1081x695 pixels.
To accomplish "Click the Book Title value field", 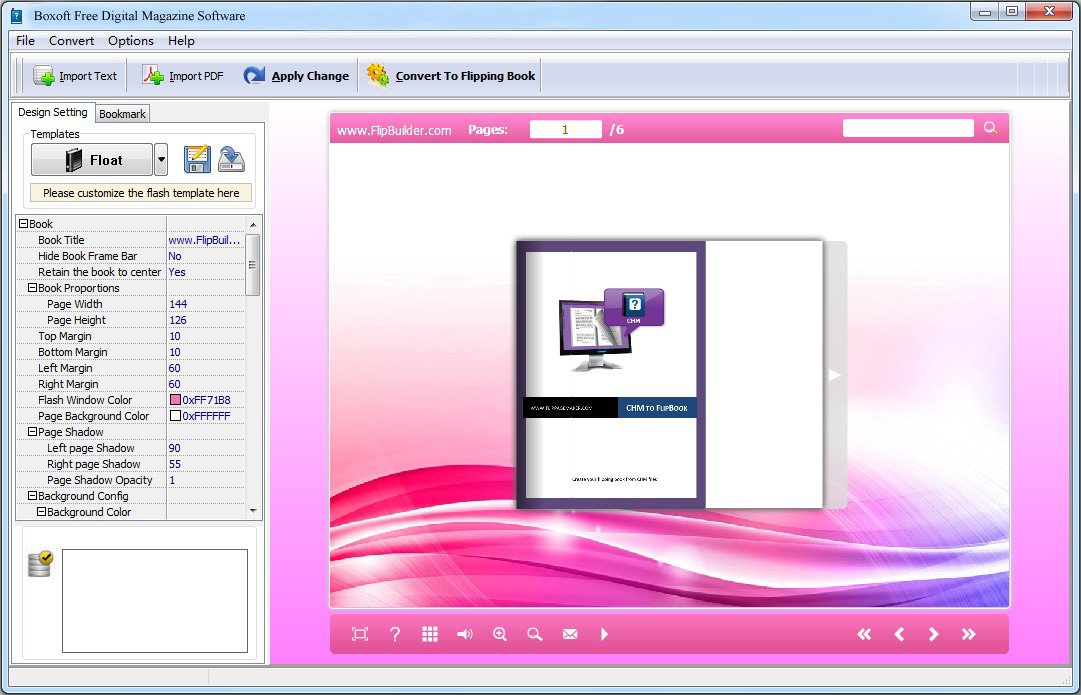I will pos(205,240).
